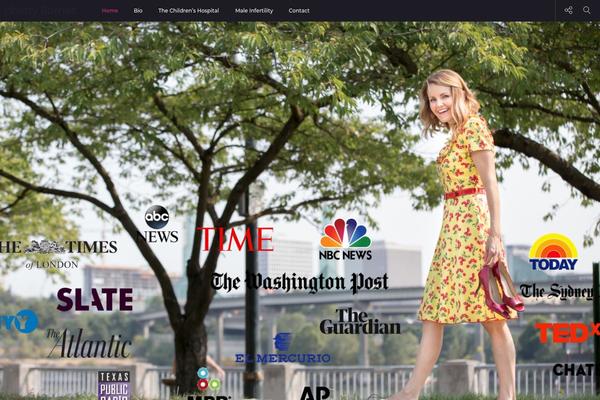Click the Times of London logo
This screenshot has width=600, height=400.
coord(59,255)
